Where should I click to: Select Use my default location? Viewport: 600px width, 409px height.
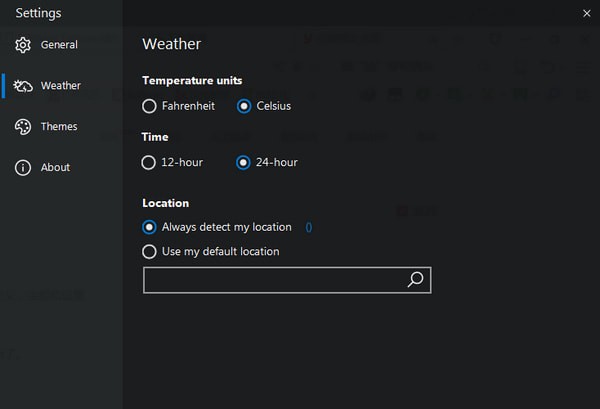(x=150, y=252)
